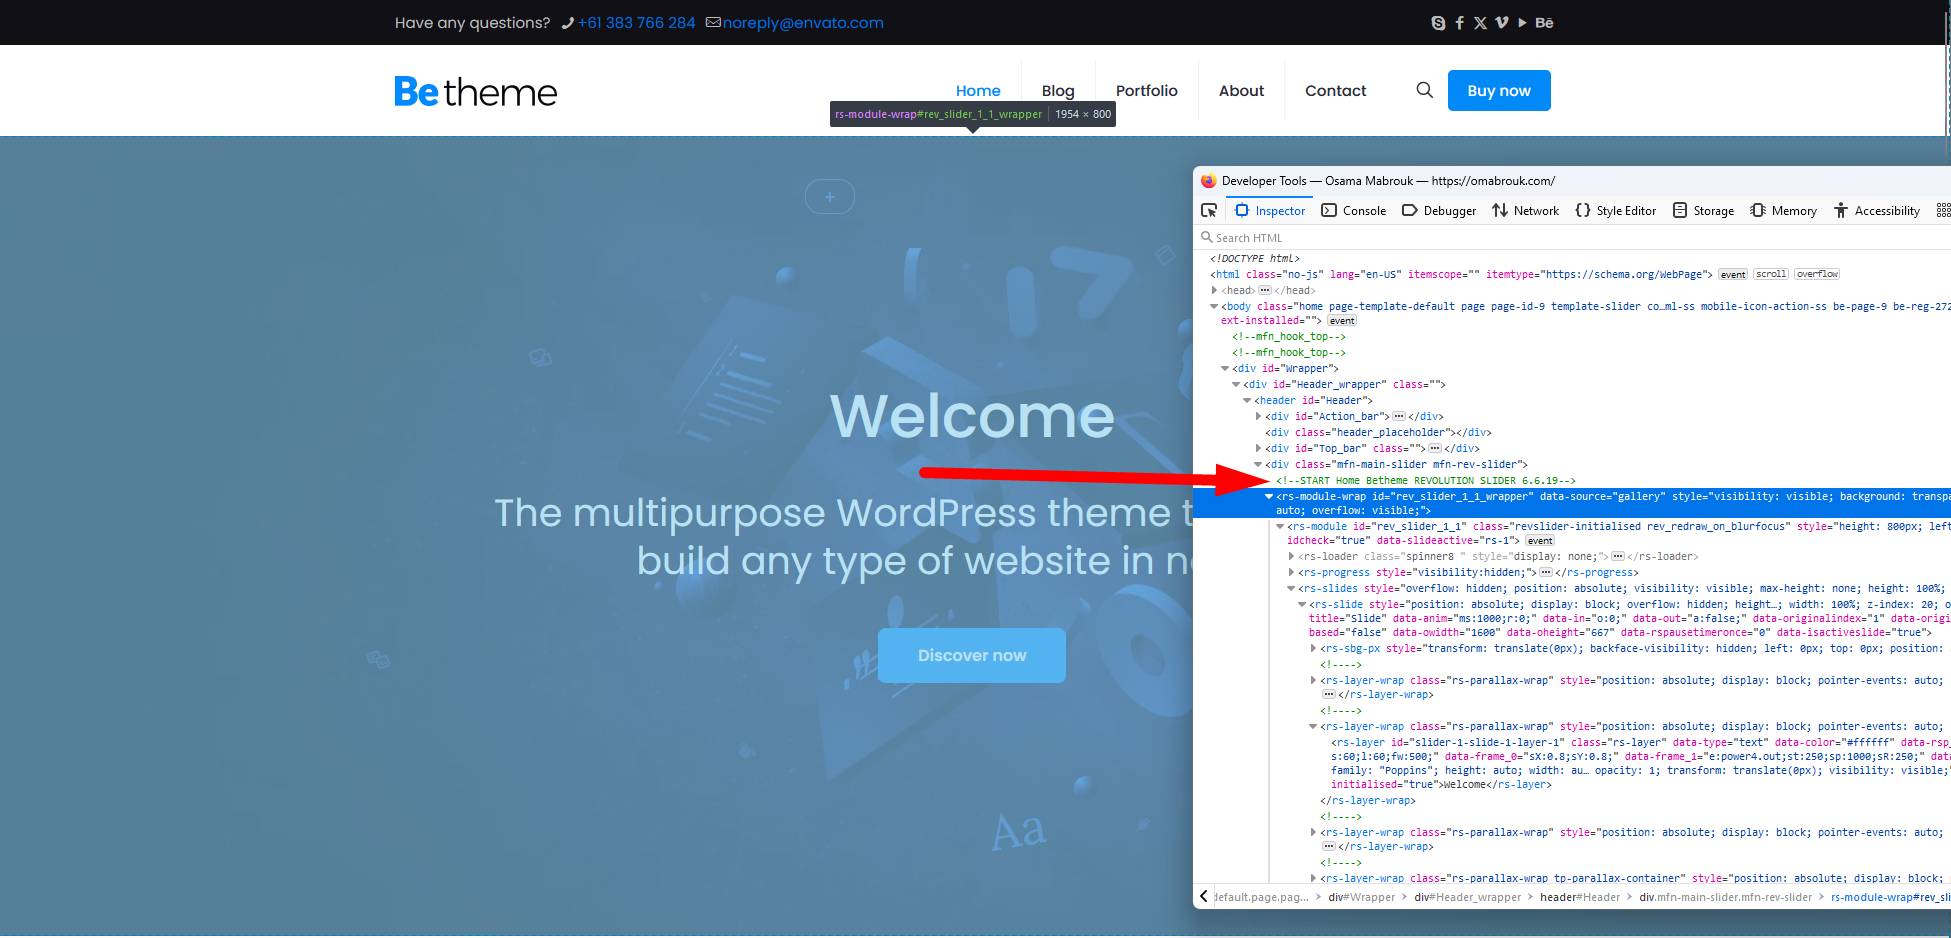Collapse the rs-module#rev_slider_1_1 node

tap(1280, 526)
